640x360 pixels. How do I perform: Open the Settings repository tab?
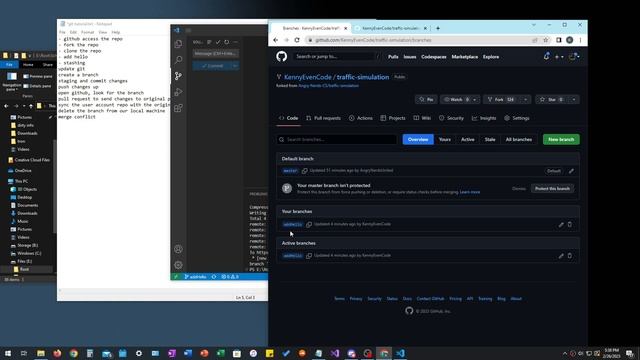517,118
